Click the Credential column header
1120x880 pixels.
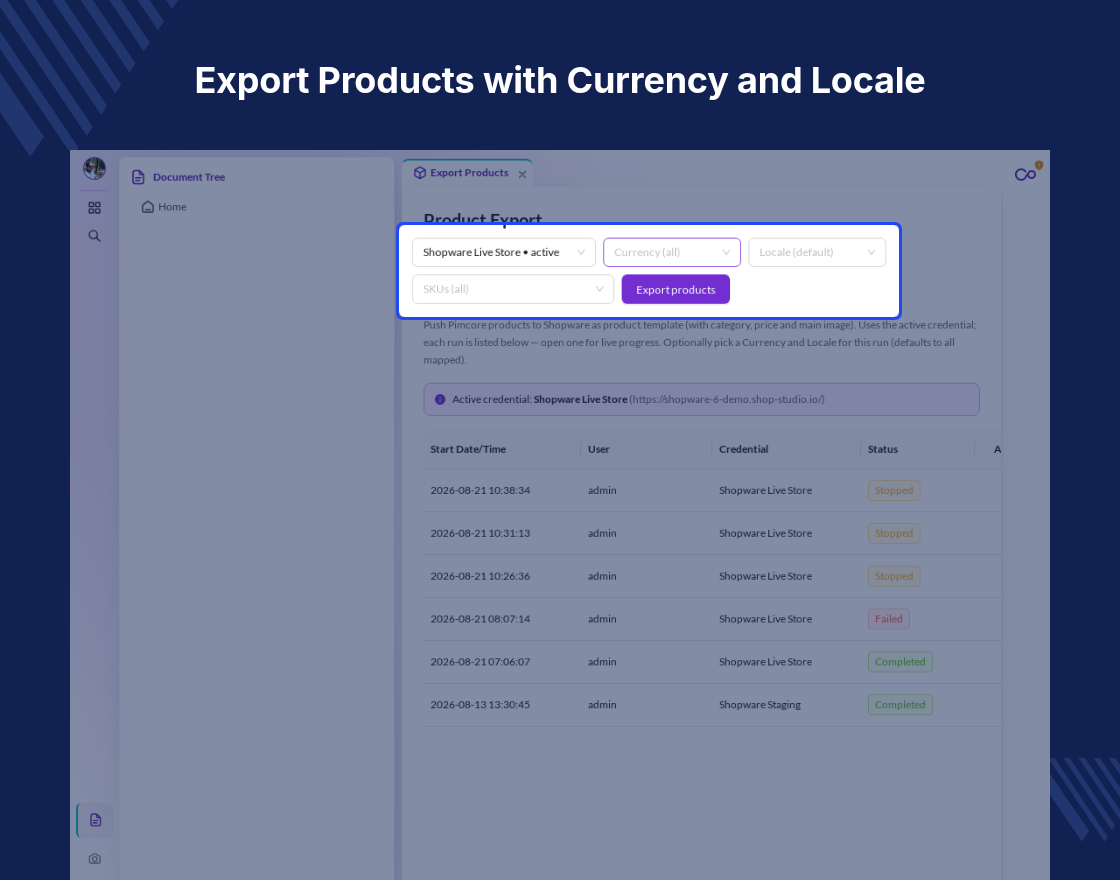(744, 449)
